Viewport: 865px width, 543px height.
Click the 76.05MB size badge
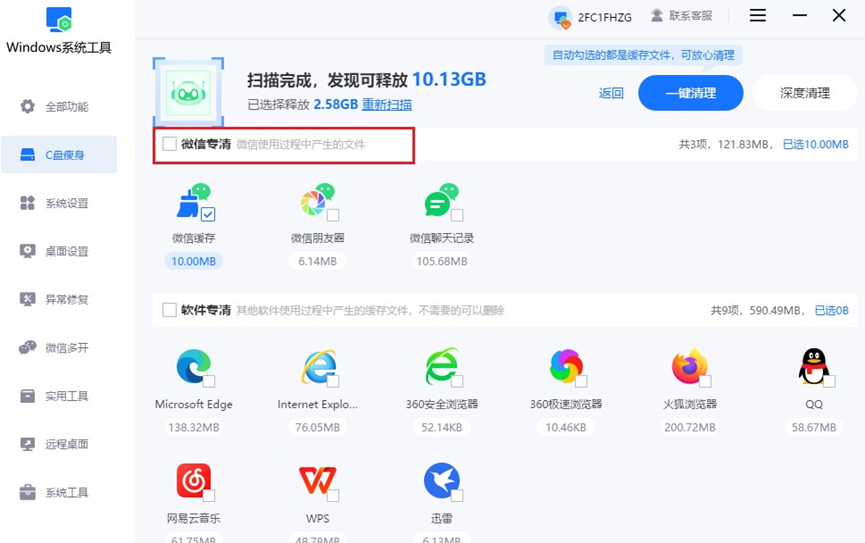[318, 427]
